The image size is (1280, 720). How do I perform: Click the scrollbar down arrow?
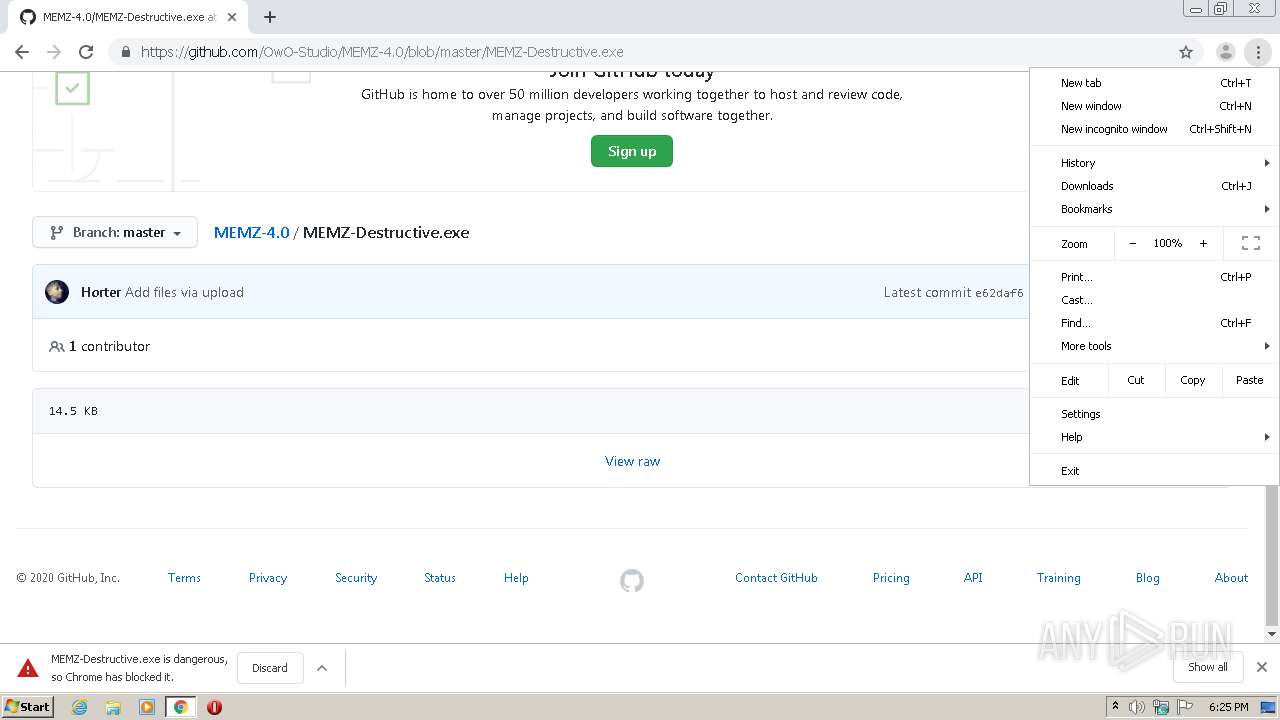coord(1272,634)
